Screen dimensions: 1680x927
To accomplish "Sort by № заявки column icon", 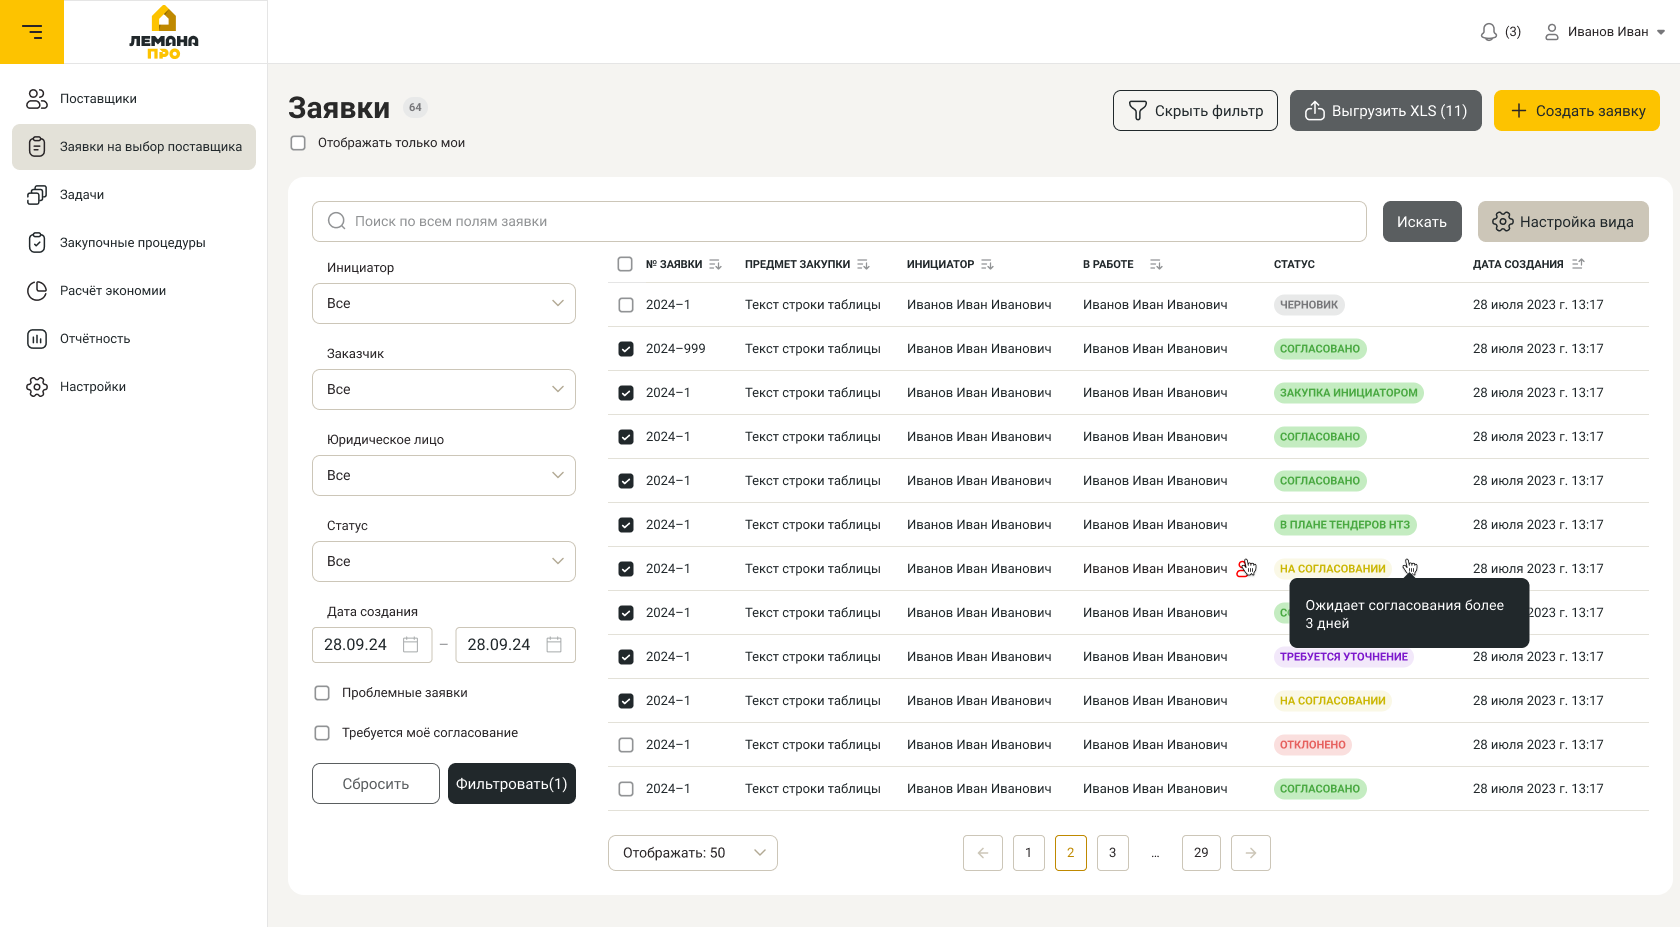I will click(715, 264).
